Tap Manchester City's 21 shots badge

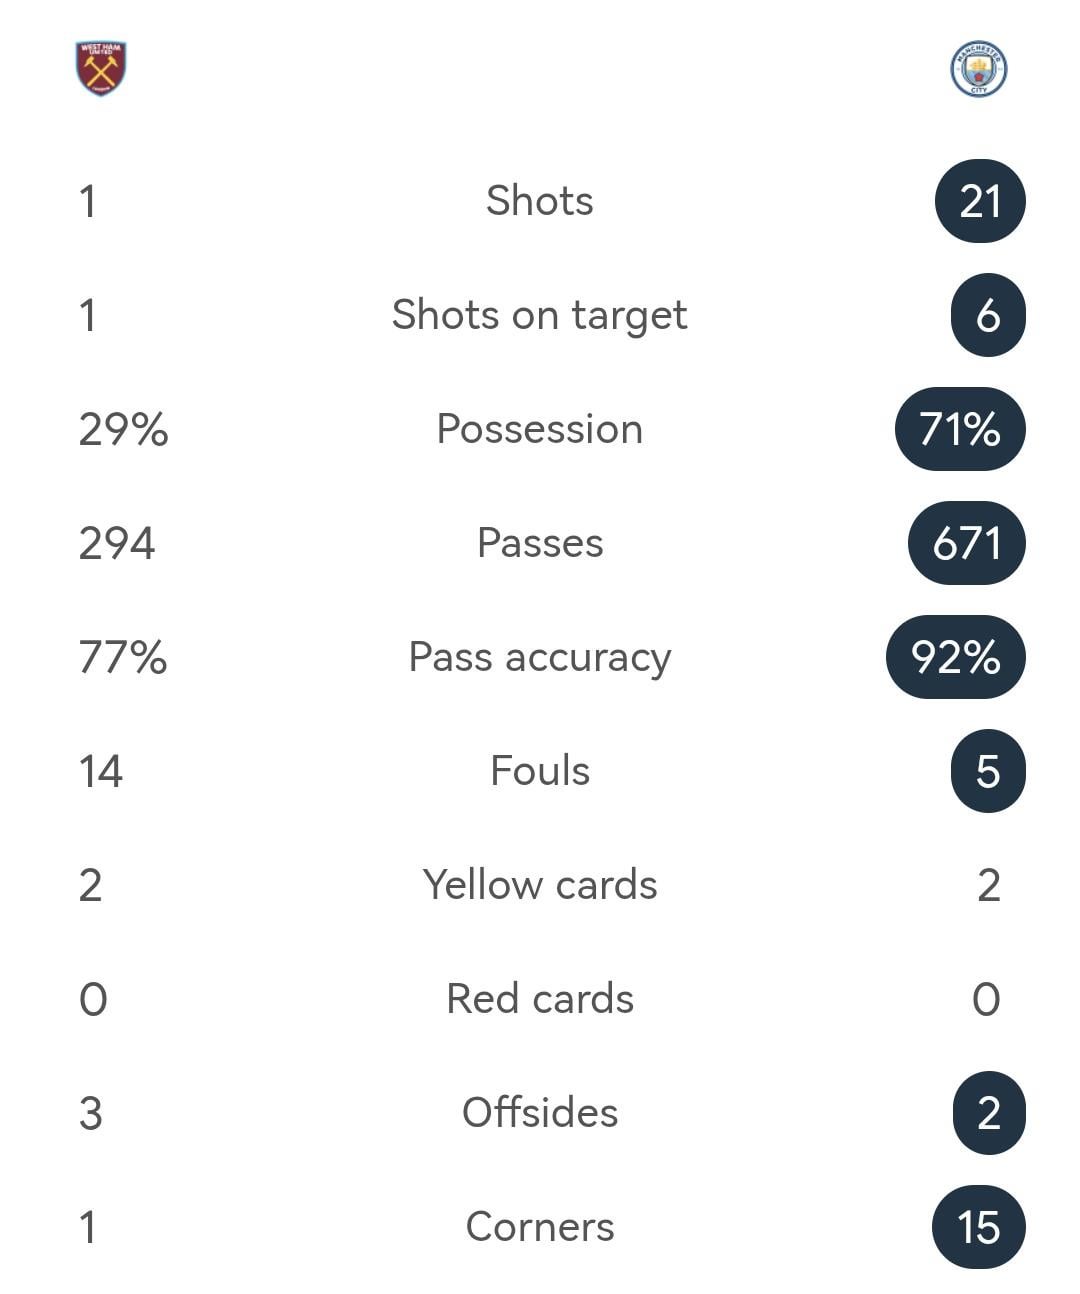click(980, 201)
